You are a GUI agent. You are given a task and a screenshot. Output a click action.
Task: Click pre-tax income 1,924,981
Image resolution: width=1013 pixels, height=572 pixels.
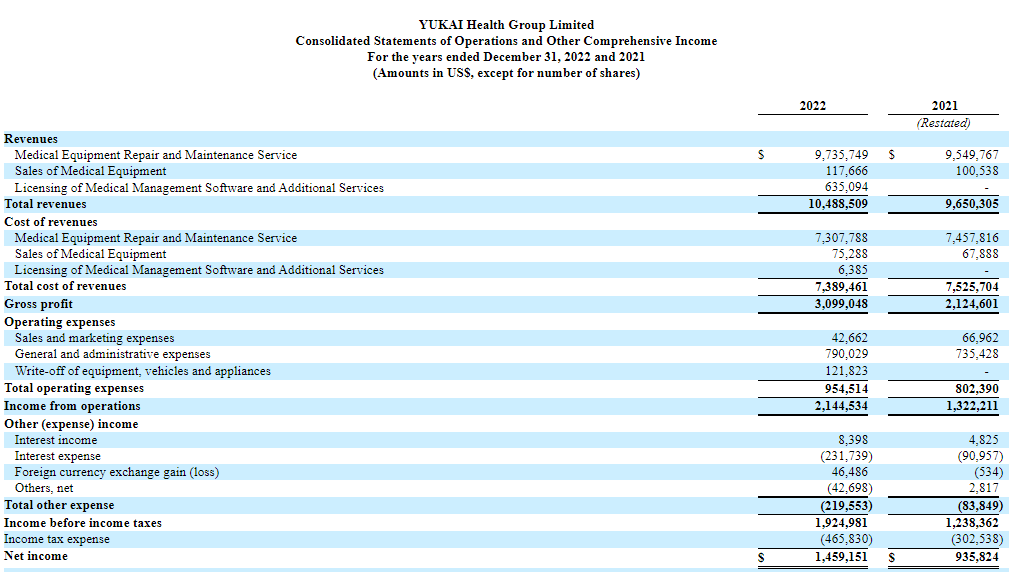tap(841, 523)
